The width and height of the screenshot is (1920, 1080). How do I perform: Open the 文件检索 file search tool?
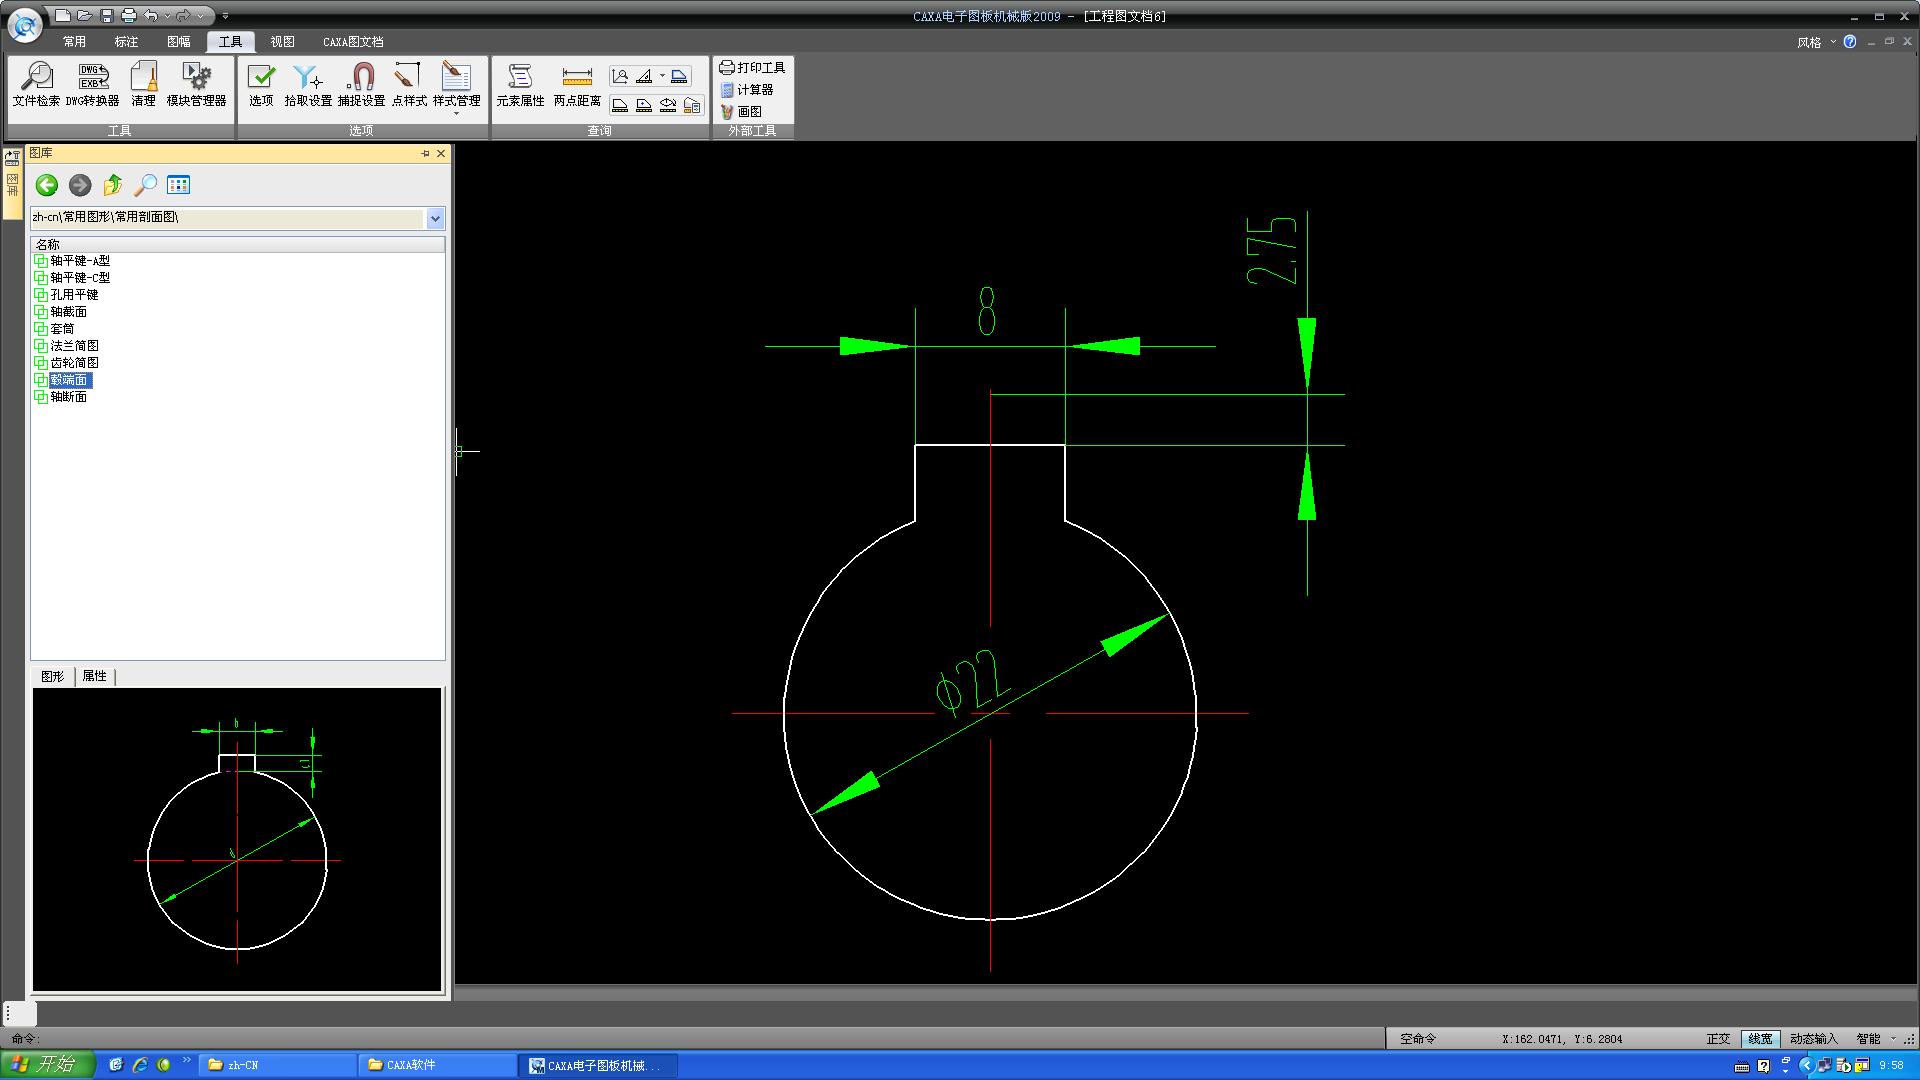[36, 84]
